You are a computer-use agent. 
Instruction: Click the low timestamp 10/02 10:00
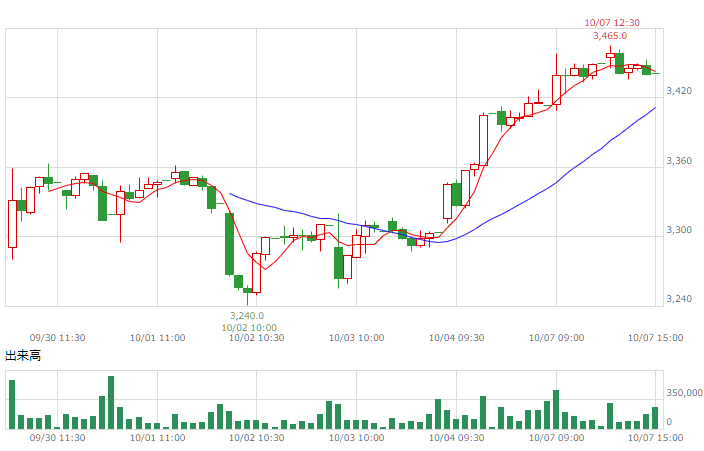click(249, 328)
